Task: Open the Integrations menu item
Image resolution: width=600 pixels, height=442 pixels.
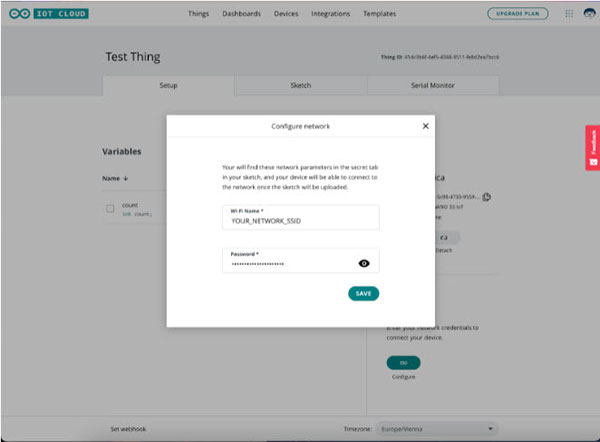Action: tap(330, 14)
